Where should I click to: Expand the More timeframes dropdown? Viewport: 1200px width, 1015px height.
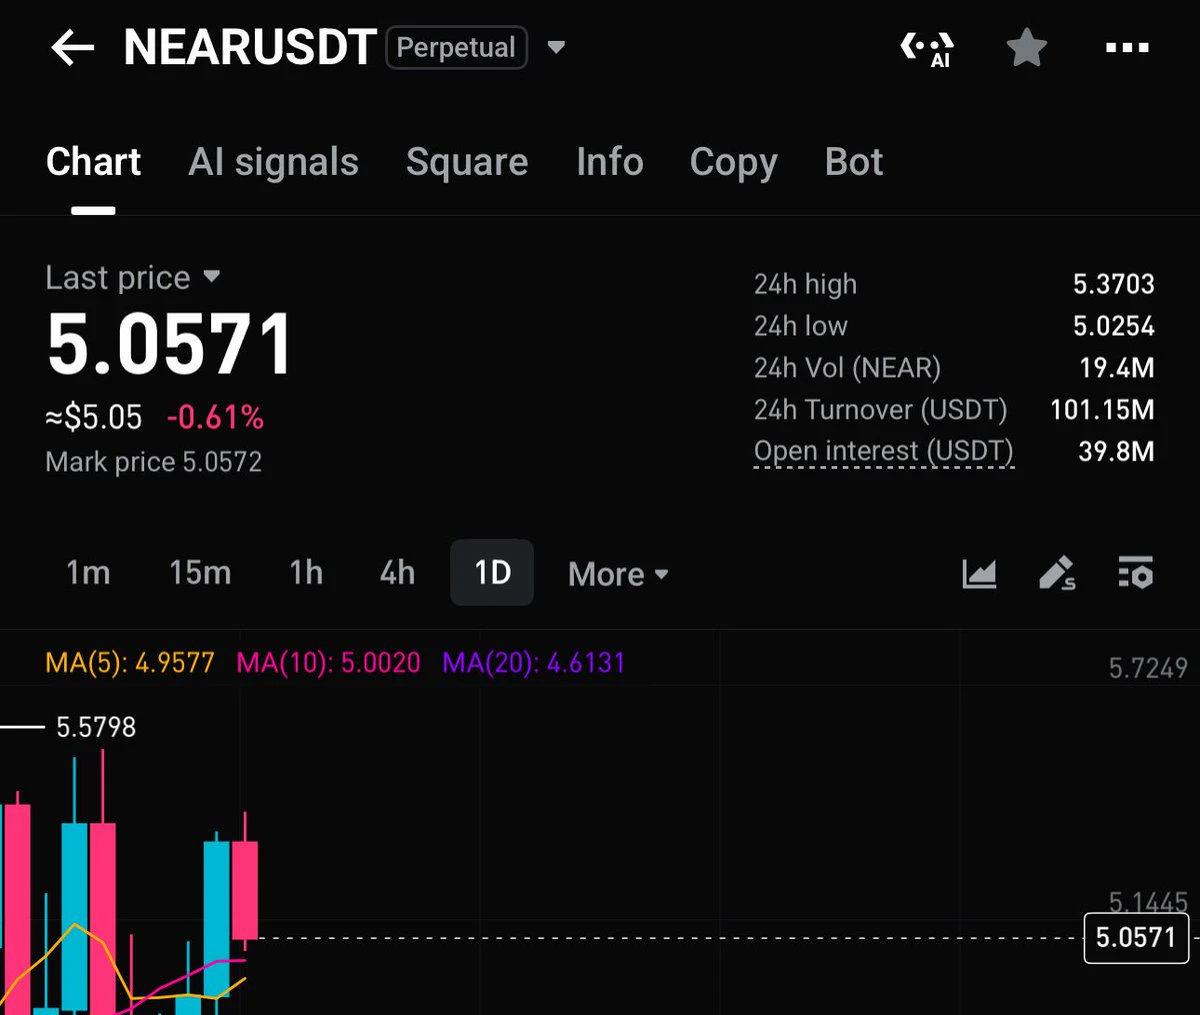tap(618, 574)
